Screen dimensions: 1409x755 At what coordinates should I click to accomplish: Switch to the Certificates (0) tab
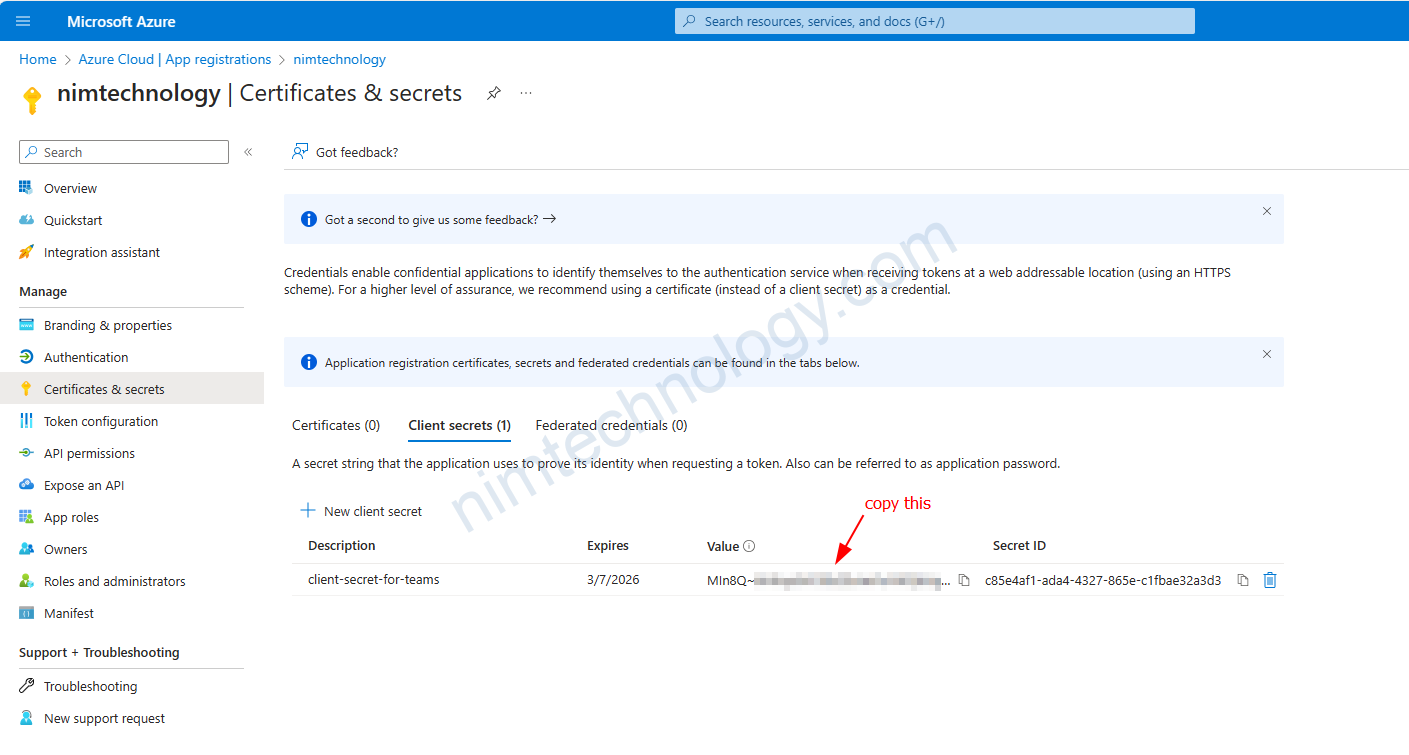[x=336, y=425]
